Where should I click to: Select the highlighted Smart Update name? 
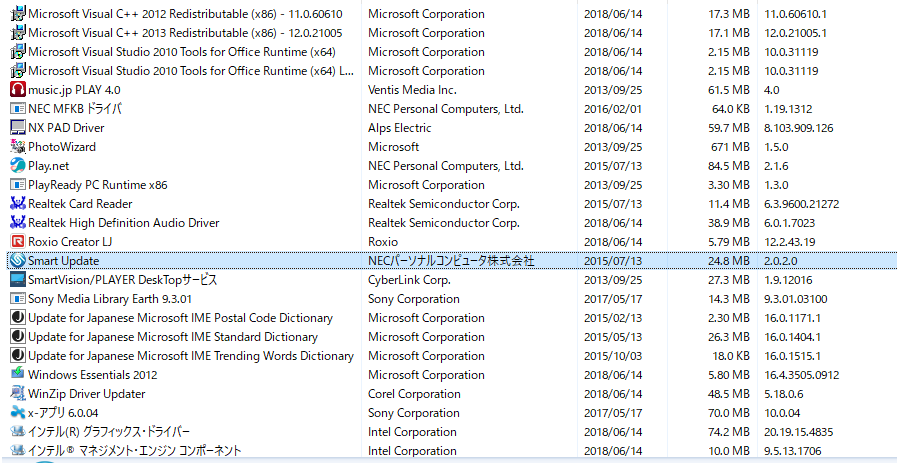(63, 261)
